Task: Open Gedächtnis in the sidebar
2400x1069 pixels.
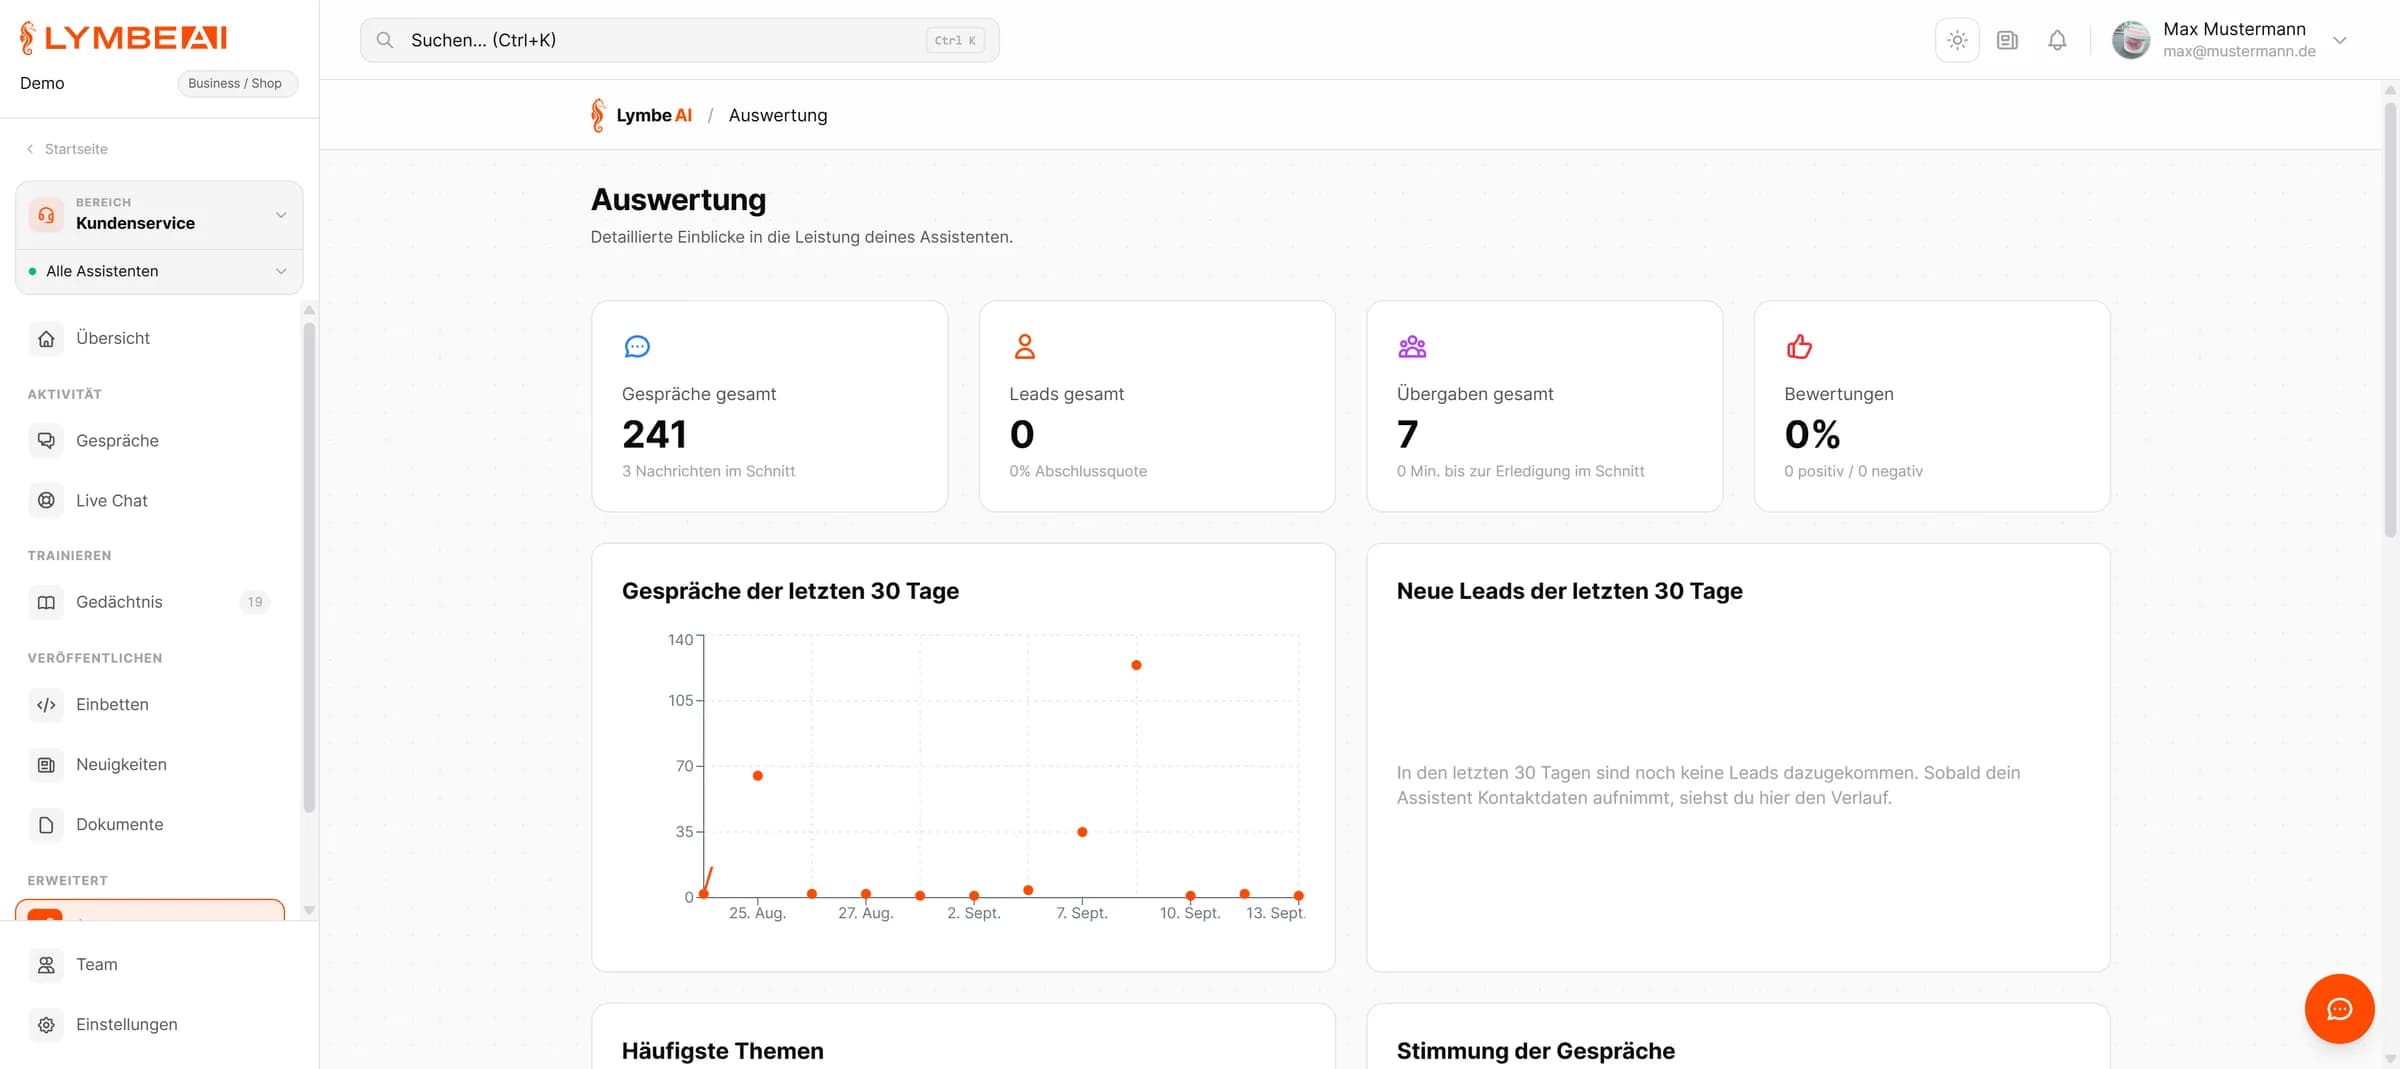Action: [150, 602]
